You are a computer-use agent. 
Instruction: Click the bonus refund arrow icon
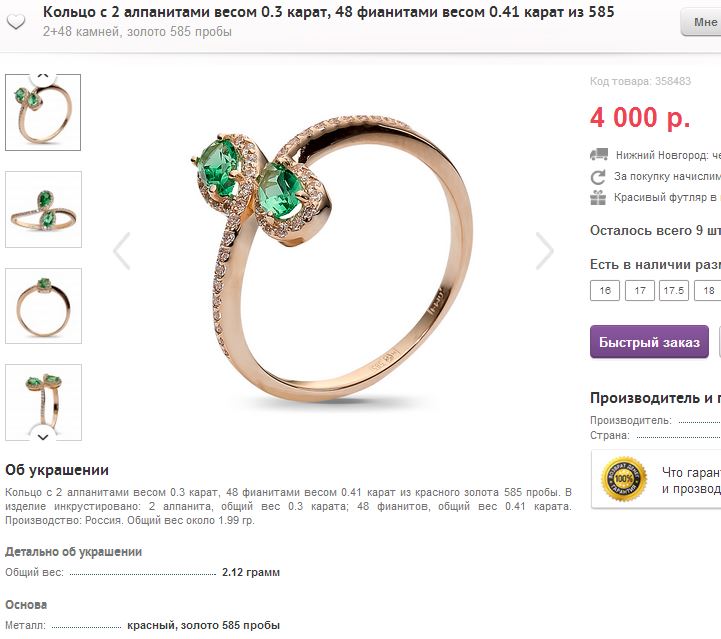tap(598, 177)
